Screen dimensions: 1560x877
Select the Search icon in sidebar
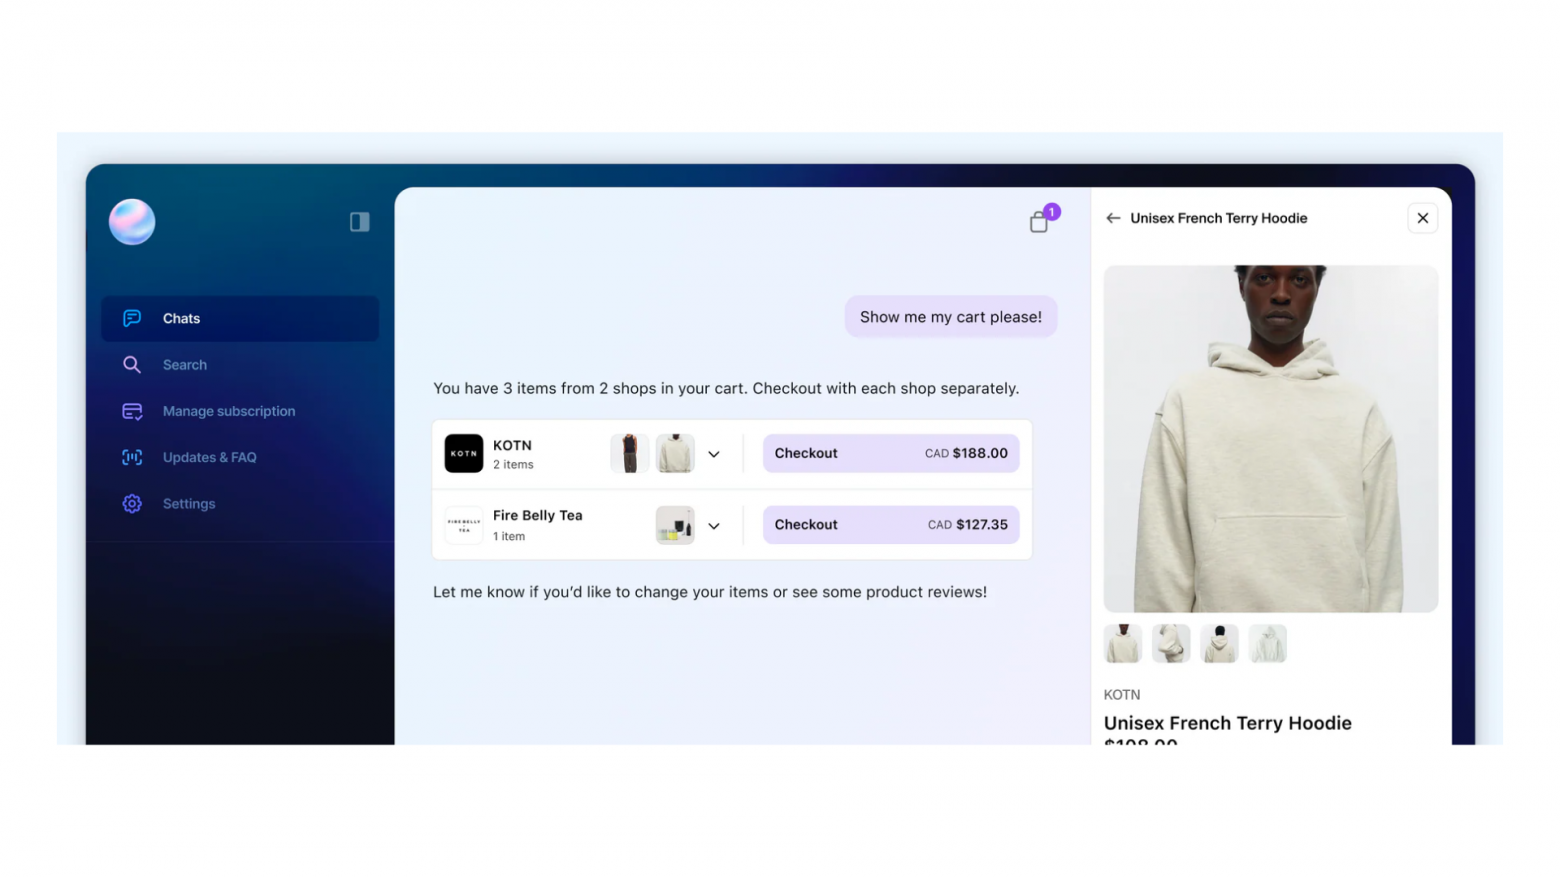coord(131,364)
